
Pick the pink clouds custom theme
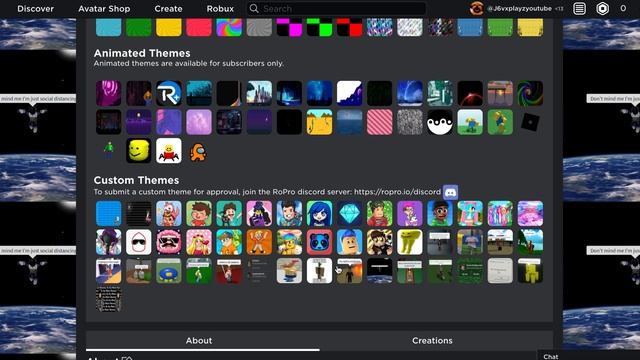point(530,213)
